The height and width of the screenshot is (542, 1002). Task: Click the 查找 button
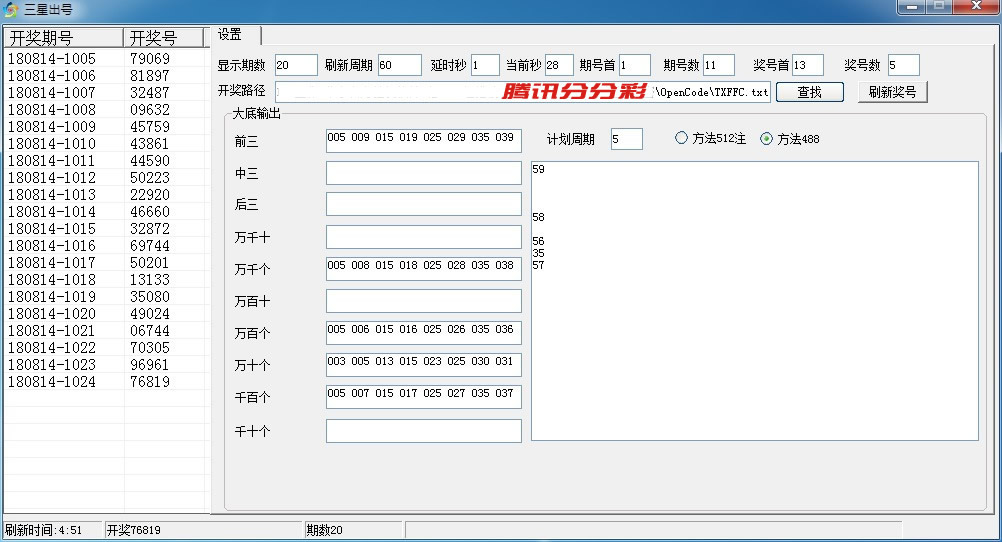point(810,92)
